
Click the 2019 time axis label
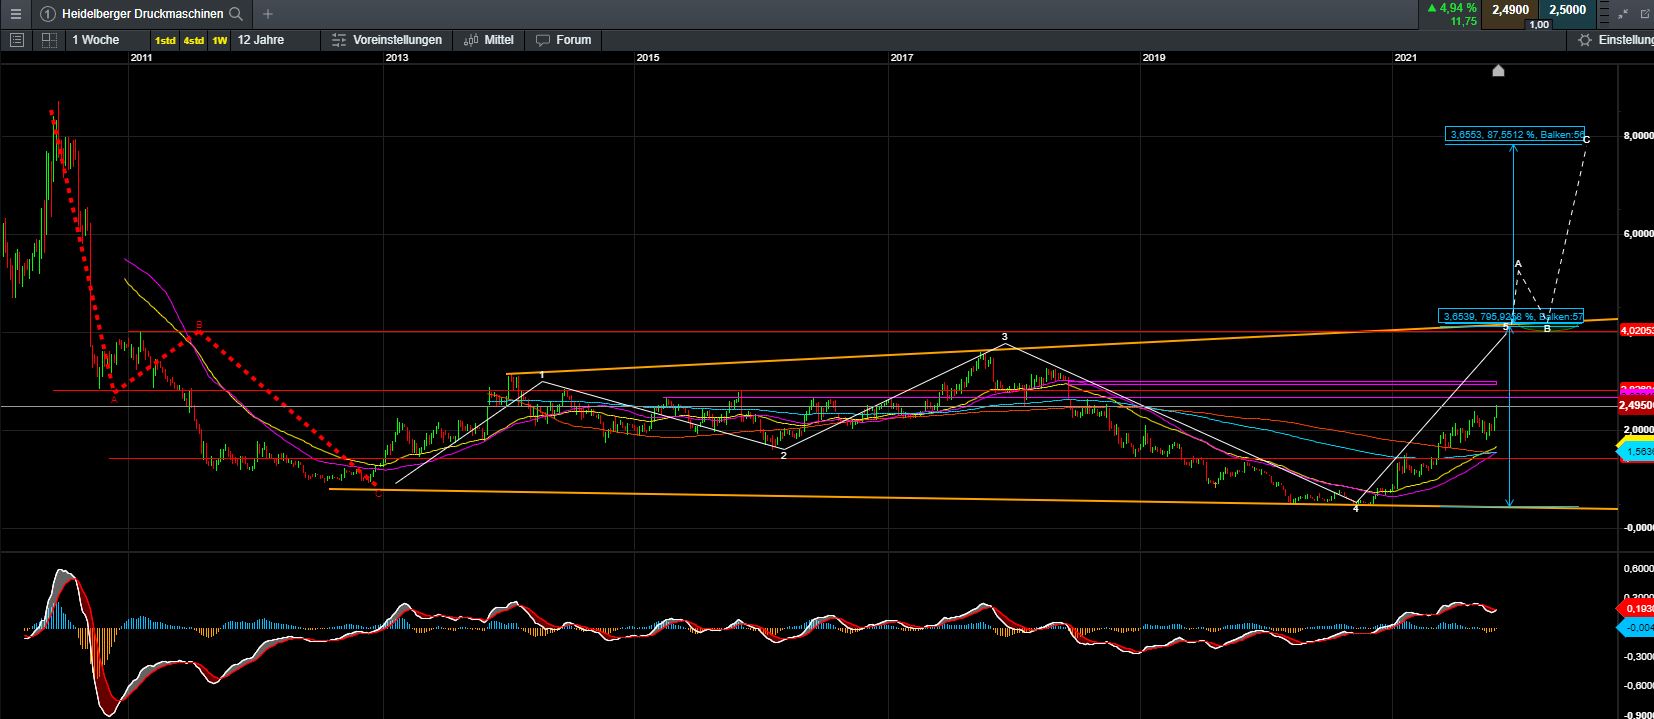[1154, 58]
